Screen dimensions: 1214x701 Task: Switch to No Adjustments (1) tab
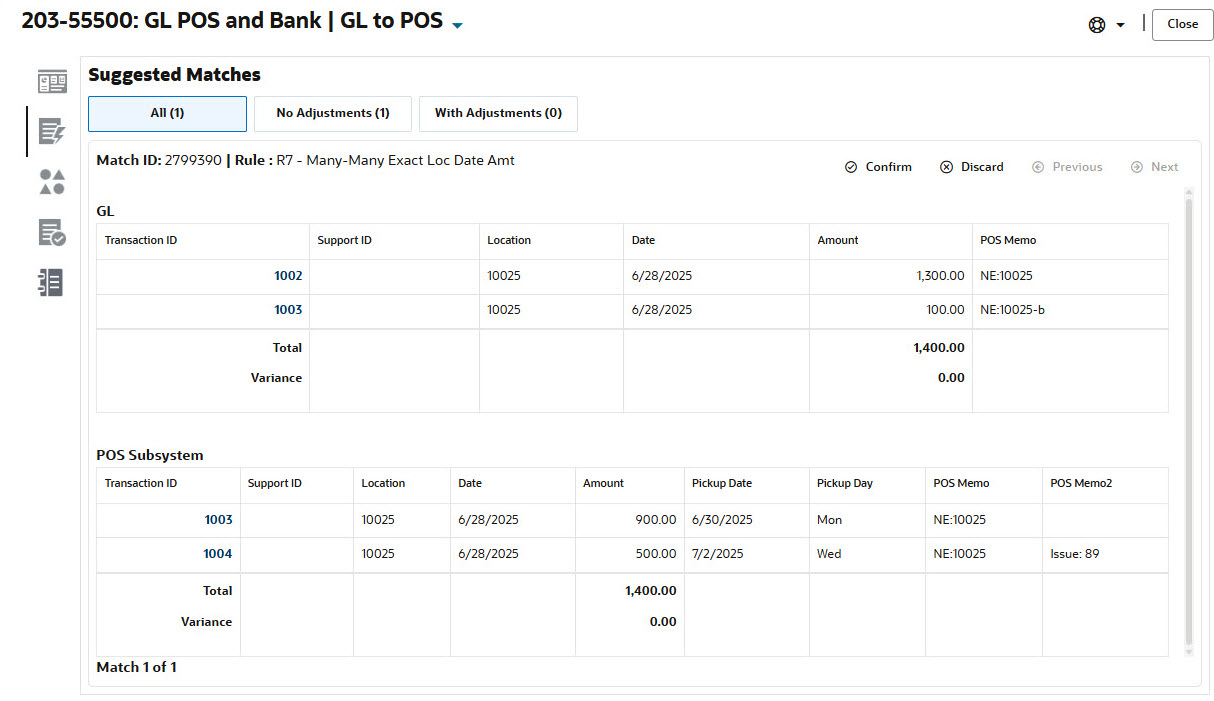click(x=333, y=113)
